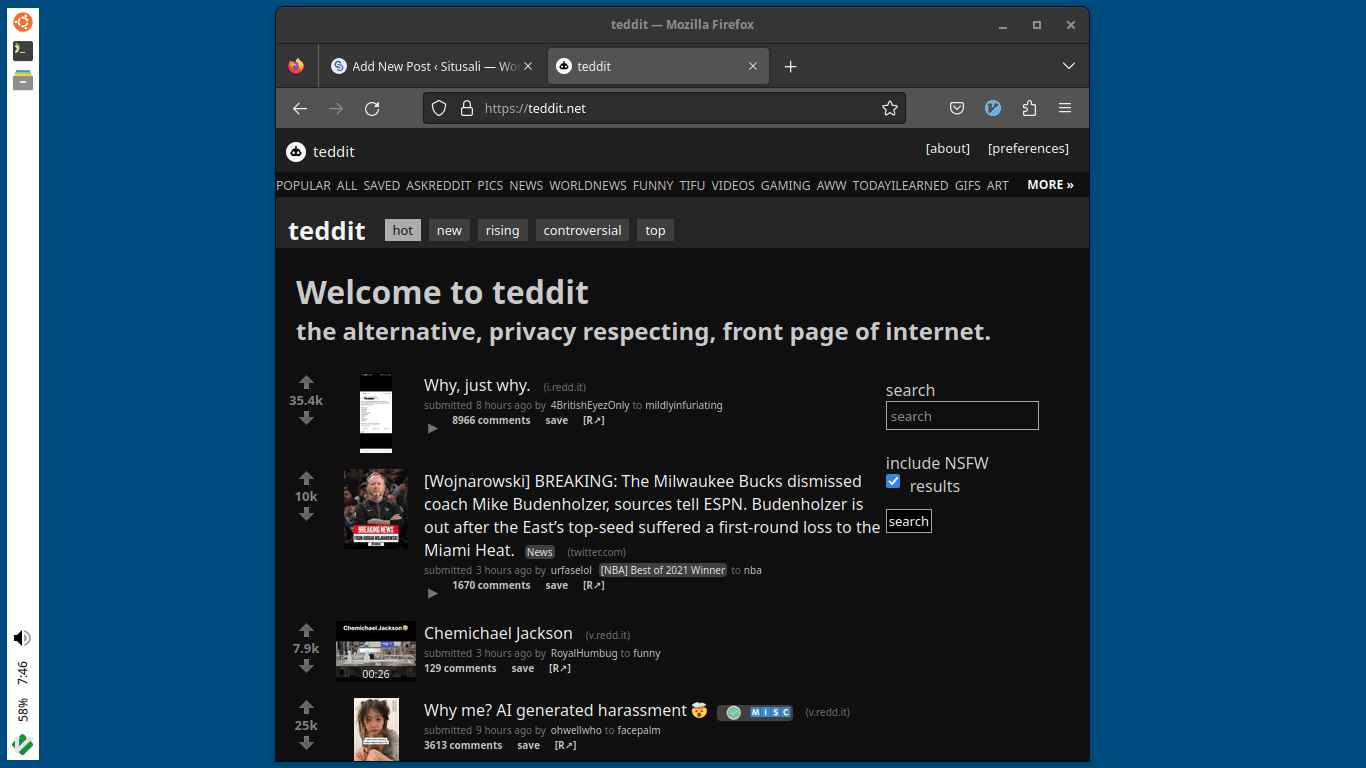Open the Firefox extensions puzzle icon
Viewport: 1366px width, 768px height.
[1029, 108]
